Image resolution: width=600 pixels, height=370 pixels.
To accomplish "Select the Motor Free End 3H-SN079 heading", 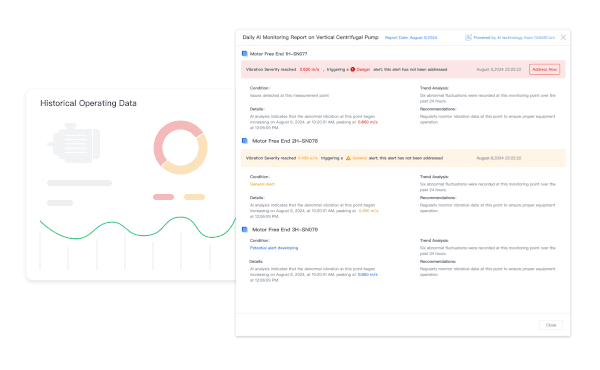I will 285,230.
